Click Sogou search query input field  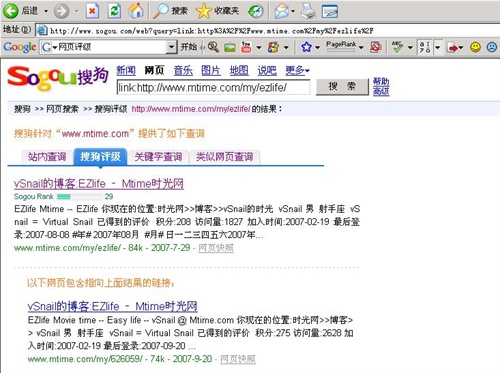pyautogui.click(x=213, y=87)
